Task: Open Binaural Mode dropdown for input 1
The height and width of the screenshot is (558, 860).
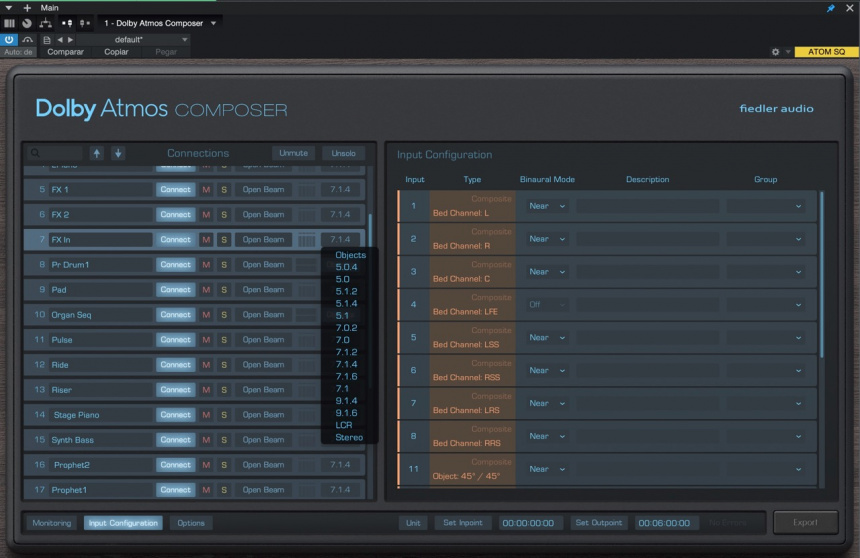Action: [x=546, y=206]
